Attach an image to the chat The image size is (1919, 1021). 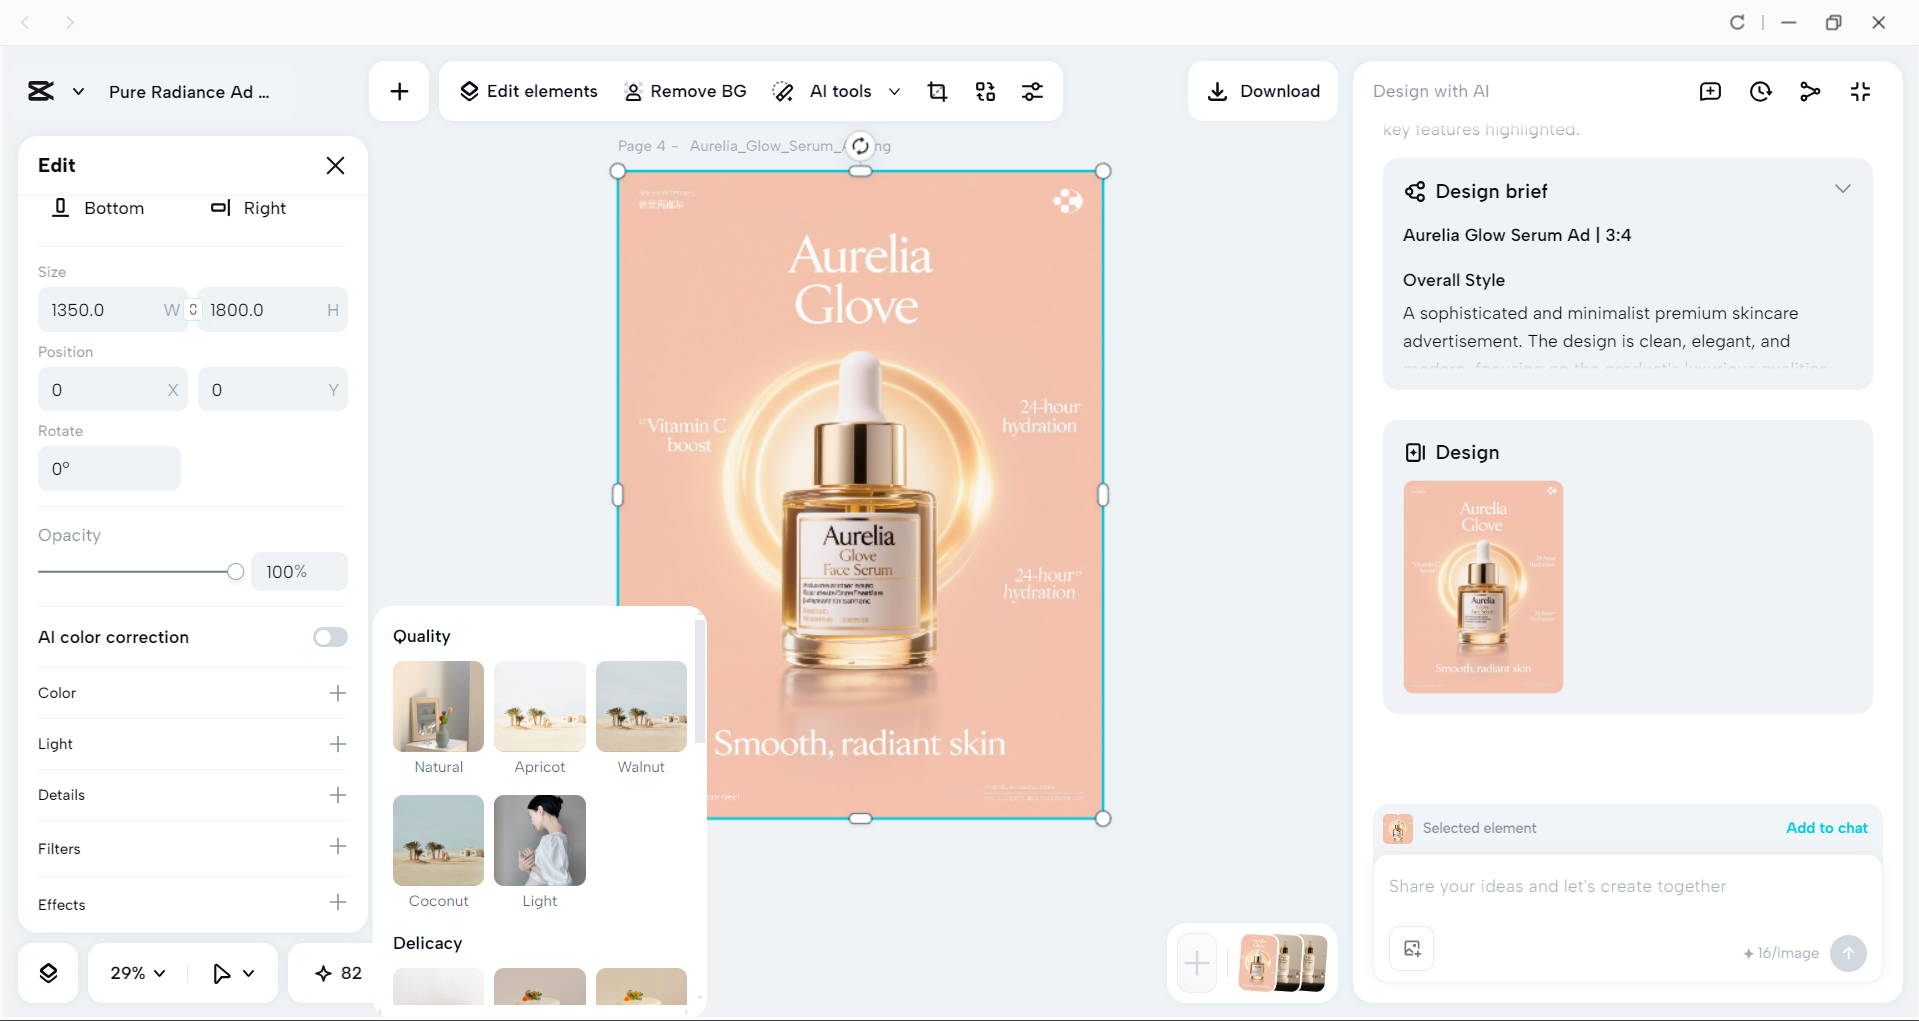(x=1412, y=949)
